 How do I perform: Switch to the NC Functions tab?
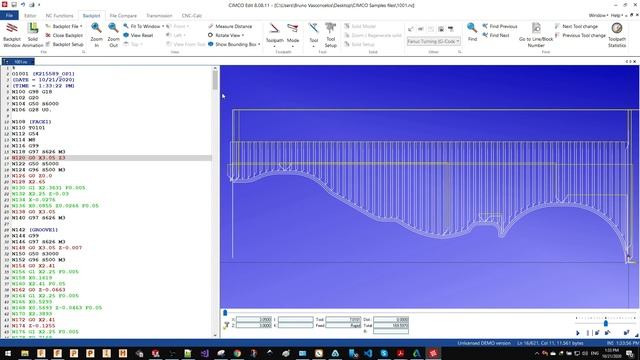click(59, 16)
